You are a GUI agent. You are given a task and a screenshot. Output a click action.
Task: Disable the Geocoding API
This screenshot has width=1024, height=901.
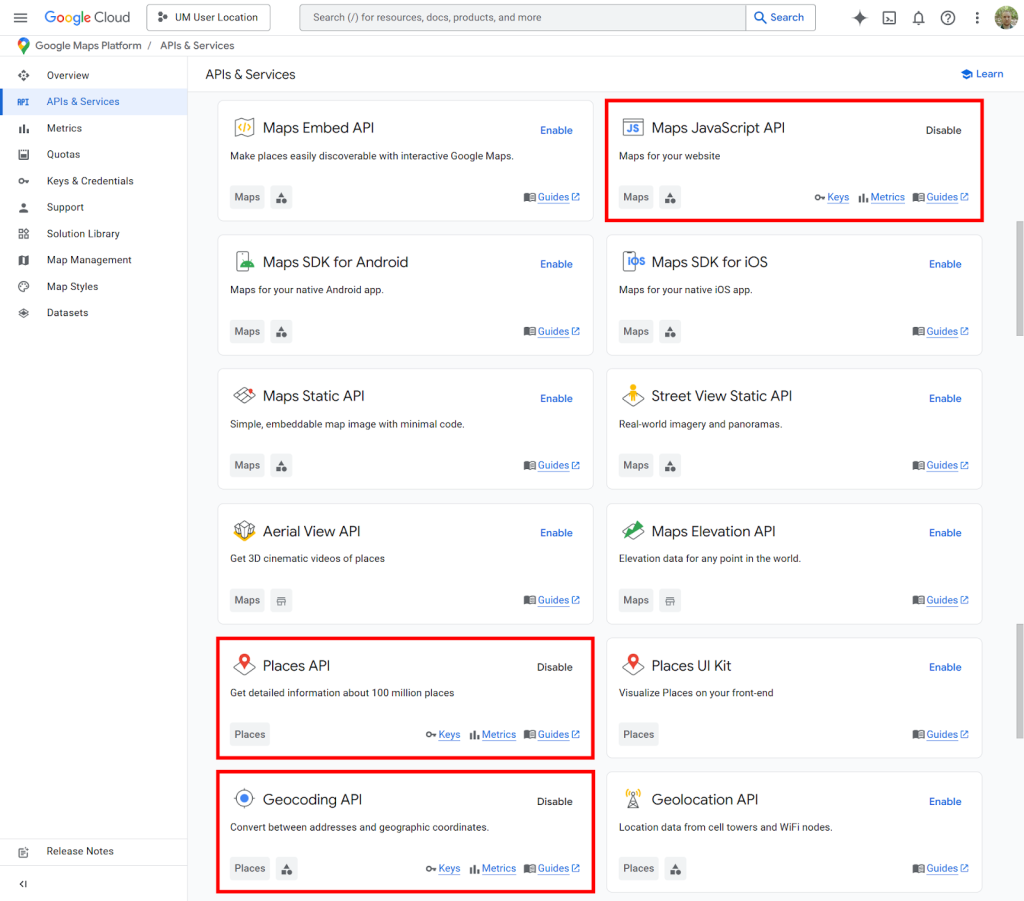tap(554, 801)
